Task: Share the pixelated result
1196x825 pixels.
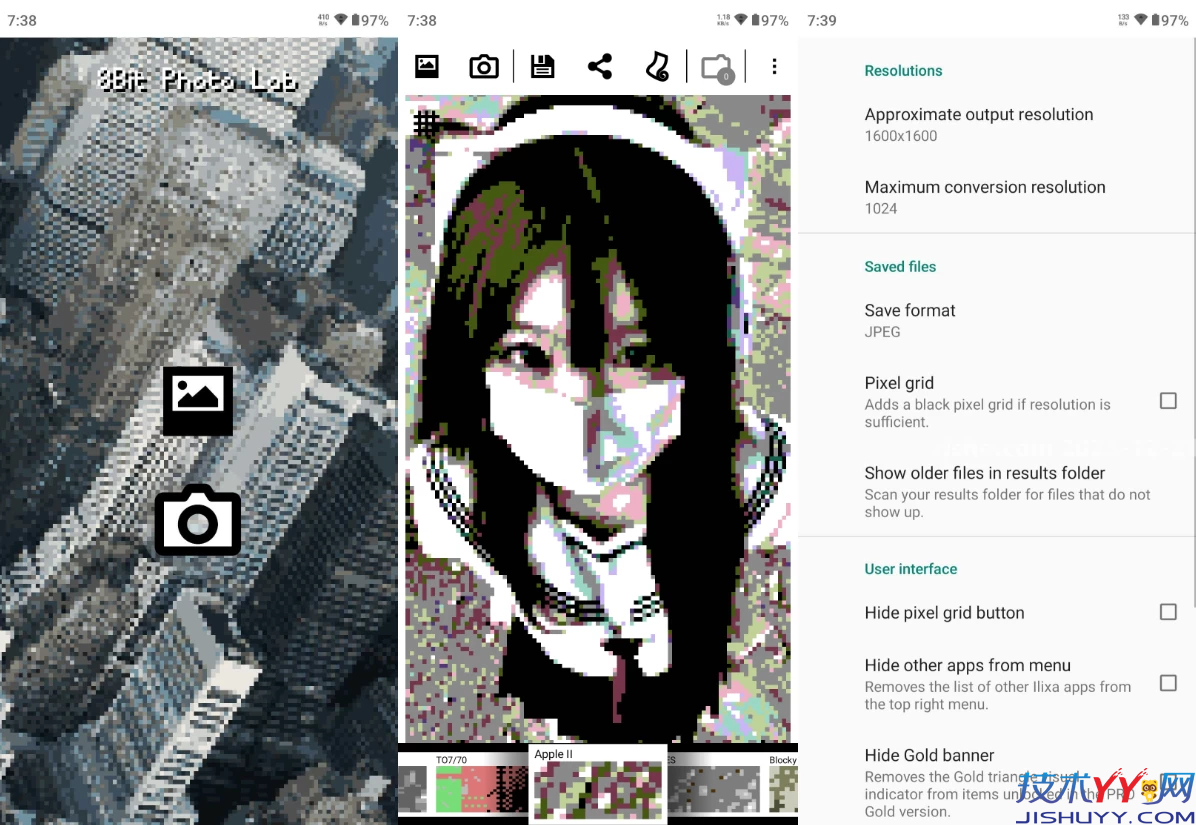Action: (x=599, y=66)
